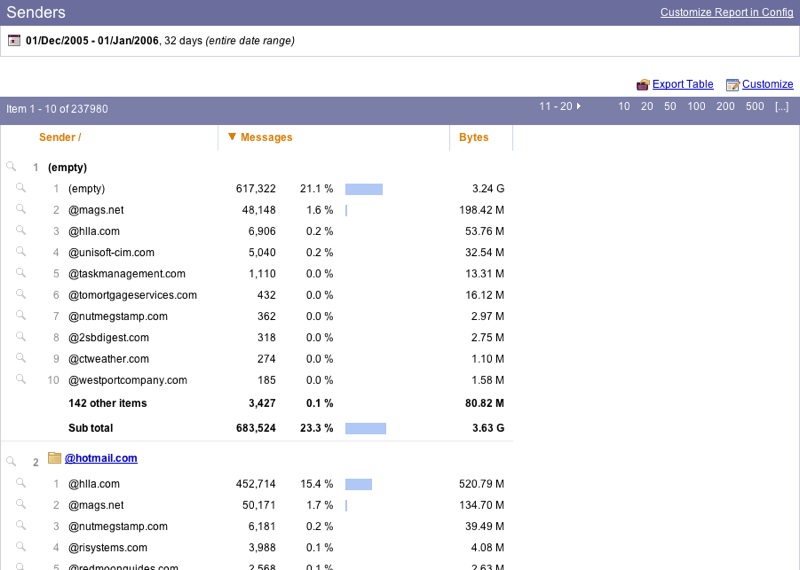Screen dimensions: 800x570
Task: Click magnifier icon beside group 1 (empty)
Action: 11,167
